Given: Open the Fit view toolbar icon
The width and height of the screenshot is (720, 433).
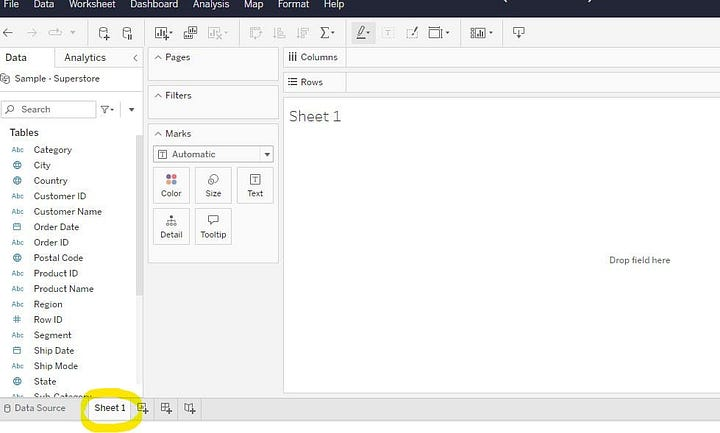Looking at the screenshot, I should [x=438, y=33].
